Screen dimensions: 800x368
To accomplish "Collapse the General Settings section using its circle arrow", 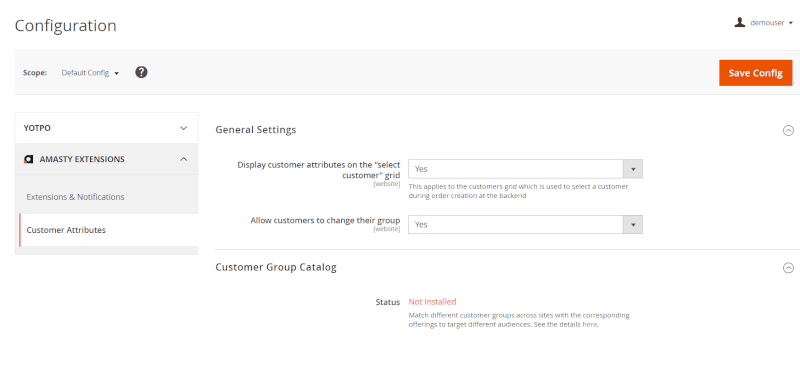I will coord(788,130).
